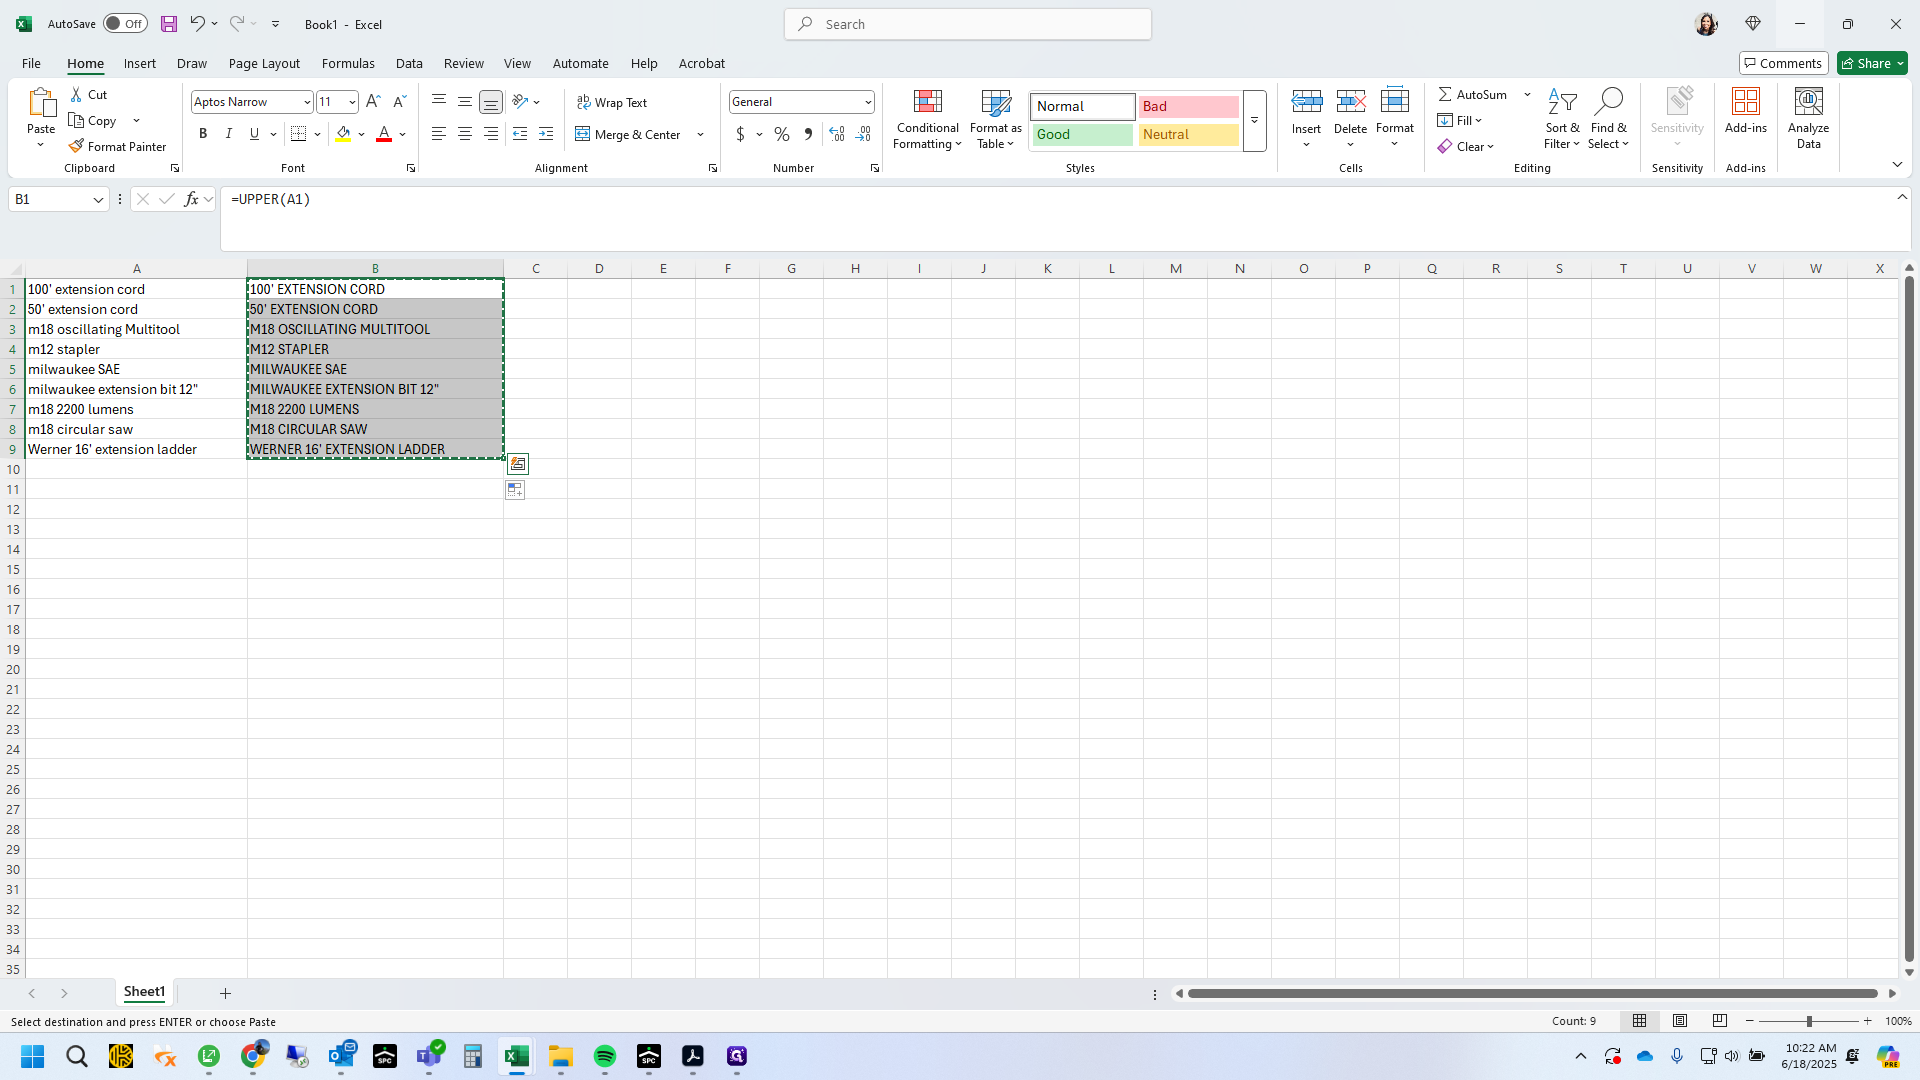Viewport: 1920px width, 1080px height.
Task: Expand the cell styles gallery
Action: pyautogui.click(x=1254, y=120)
